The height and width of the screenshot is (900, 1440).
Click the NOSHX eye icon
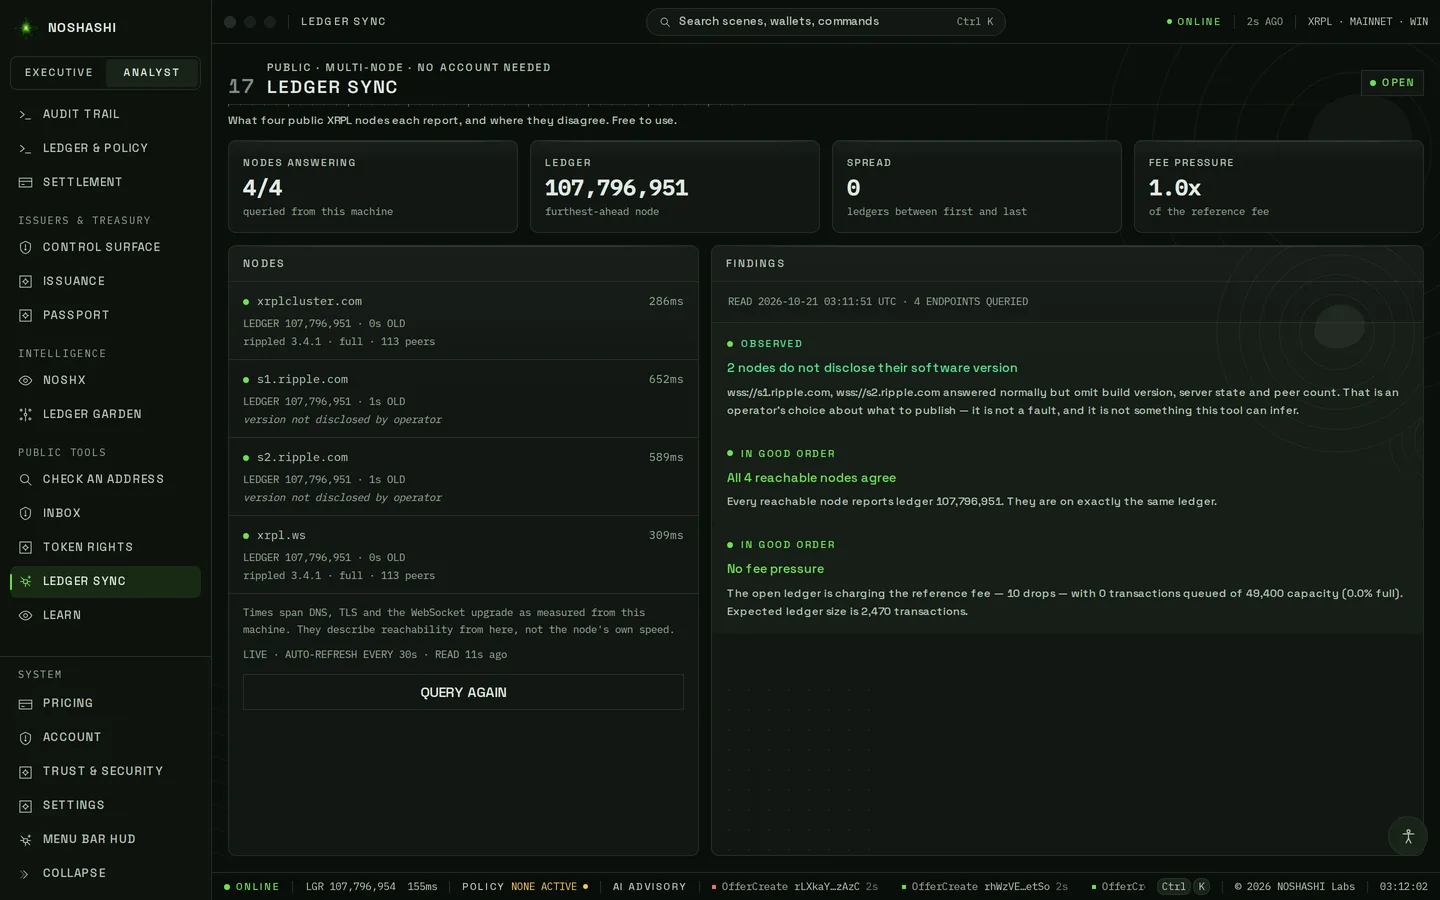pyautogui.click(x=26, y=381)
